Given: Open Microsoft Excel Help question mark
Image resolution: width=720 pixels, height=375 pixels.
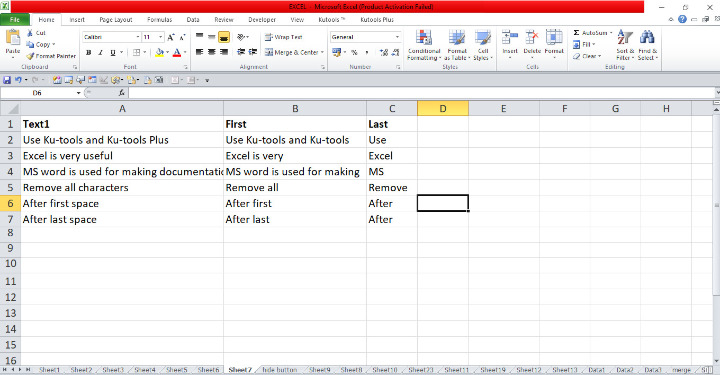Looking at the screenshot, I should point(682,19).
